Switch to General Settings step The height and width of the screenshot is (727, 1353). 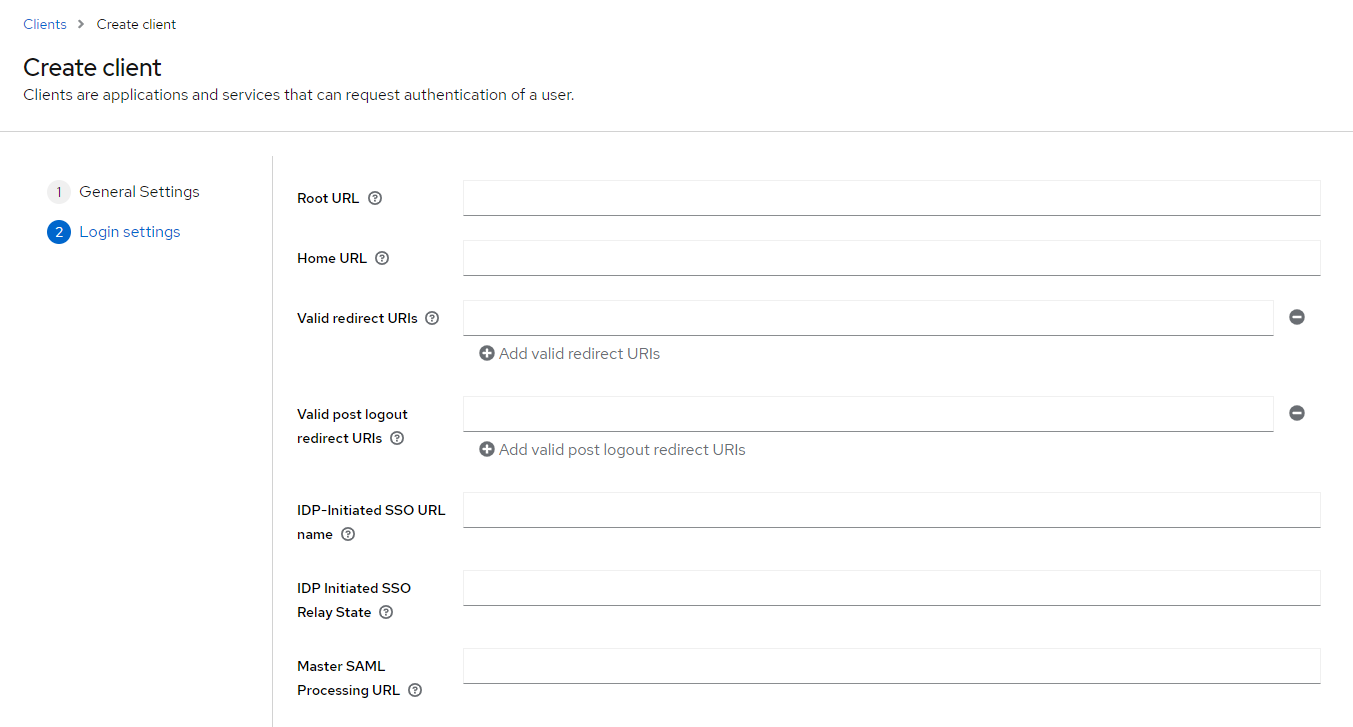pyautogui.click(x=139, y=192)
